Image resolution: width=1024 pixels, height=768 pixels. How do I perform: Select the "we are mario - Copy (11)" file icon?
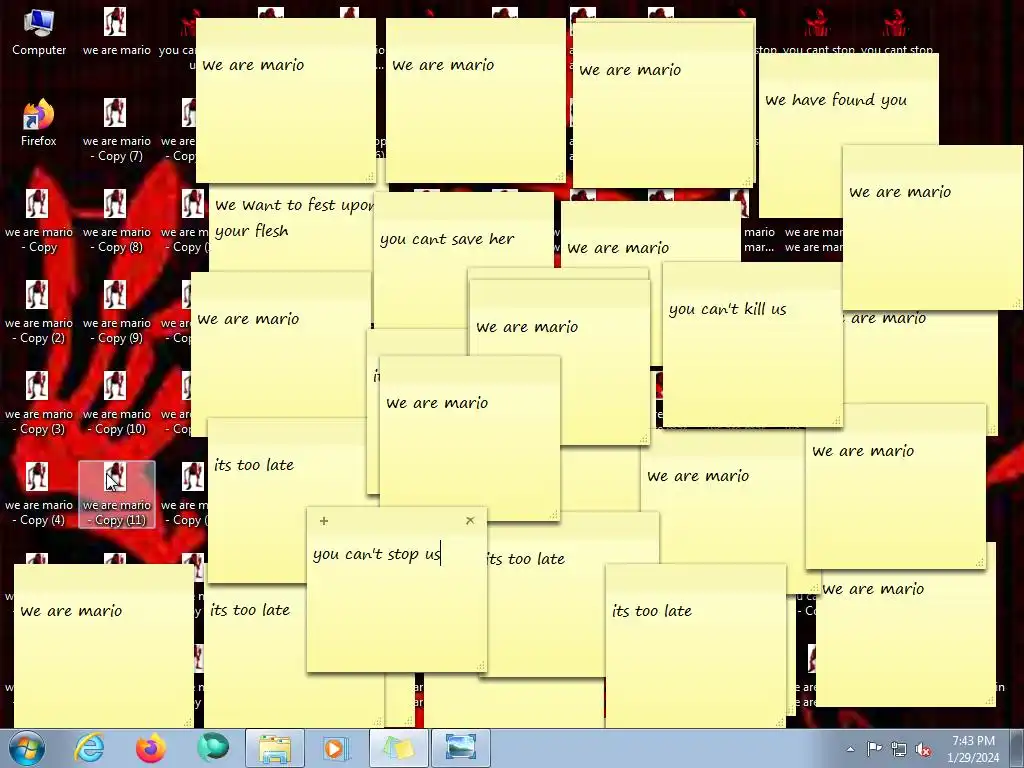click(x=116, y=494)
